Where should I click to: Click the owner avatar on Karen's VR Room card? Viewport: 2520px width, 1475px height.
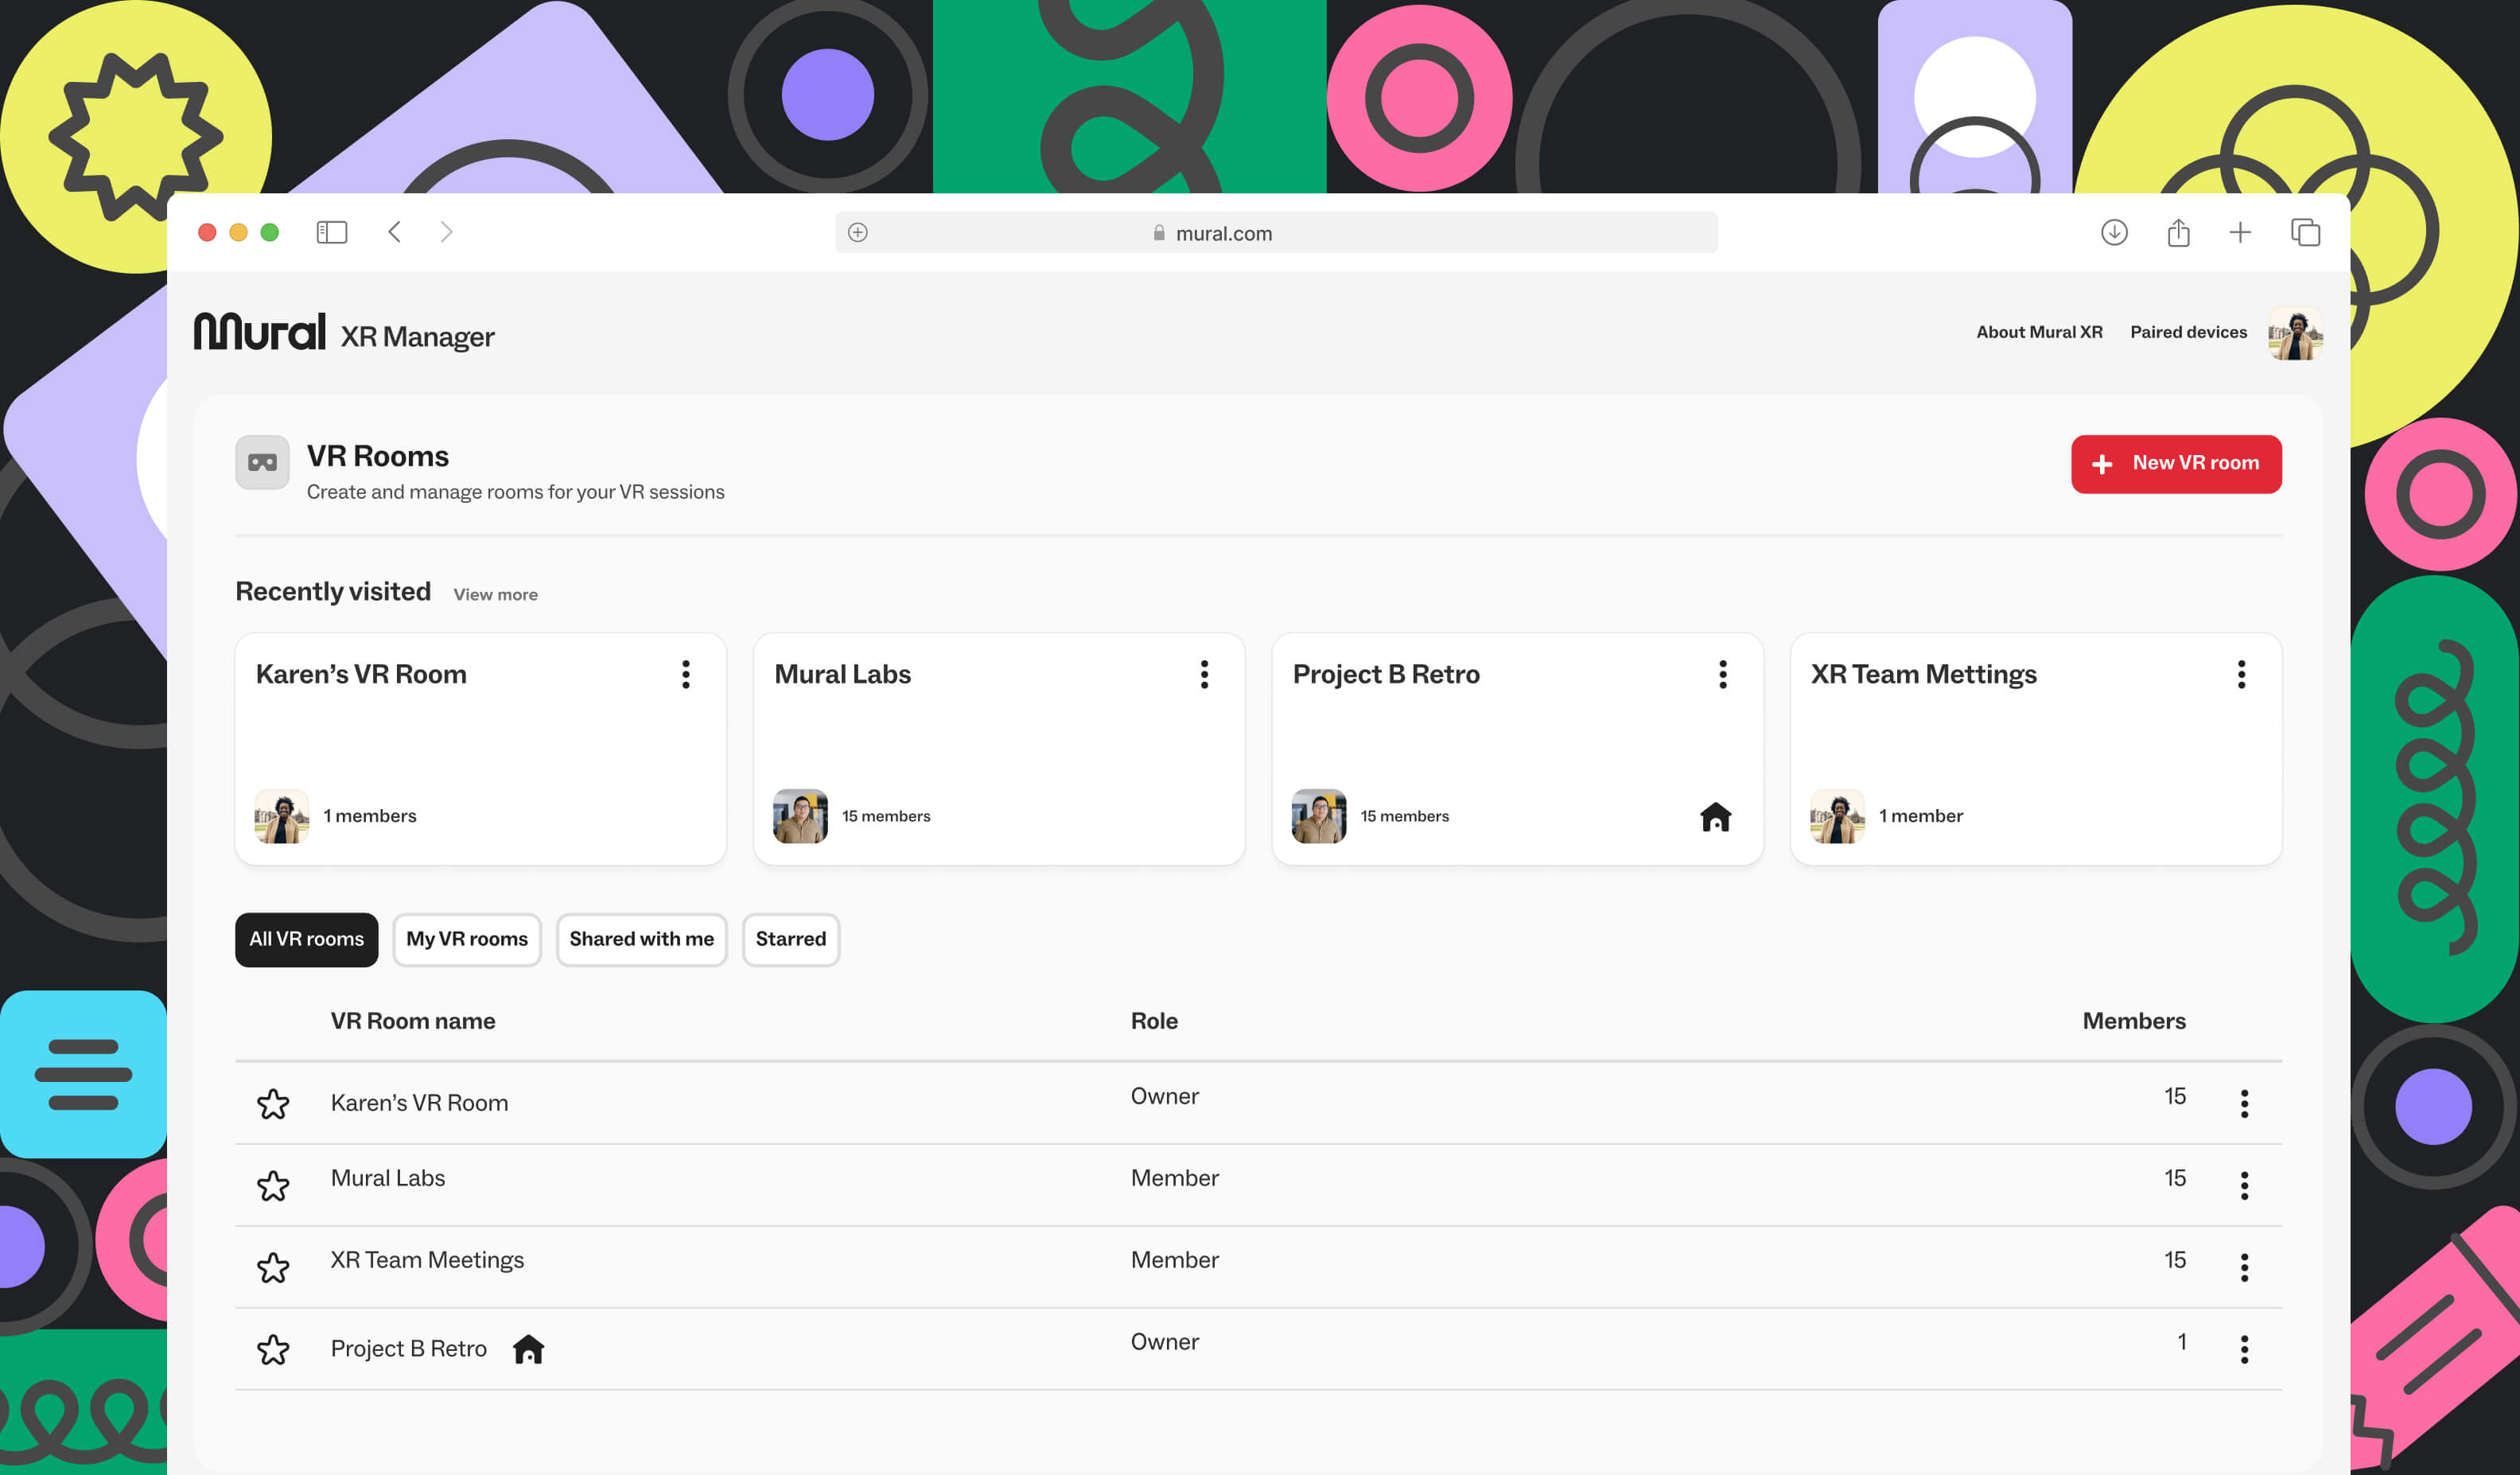[282, 817]
